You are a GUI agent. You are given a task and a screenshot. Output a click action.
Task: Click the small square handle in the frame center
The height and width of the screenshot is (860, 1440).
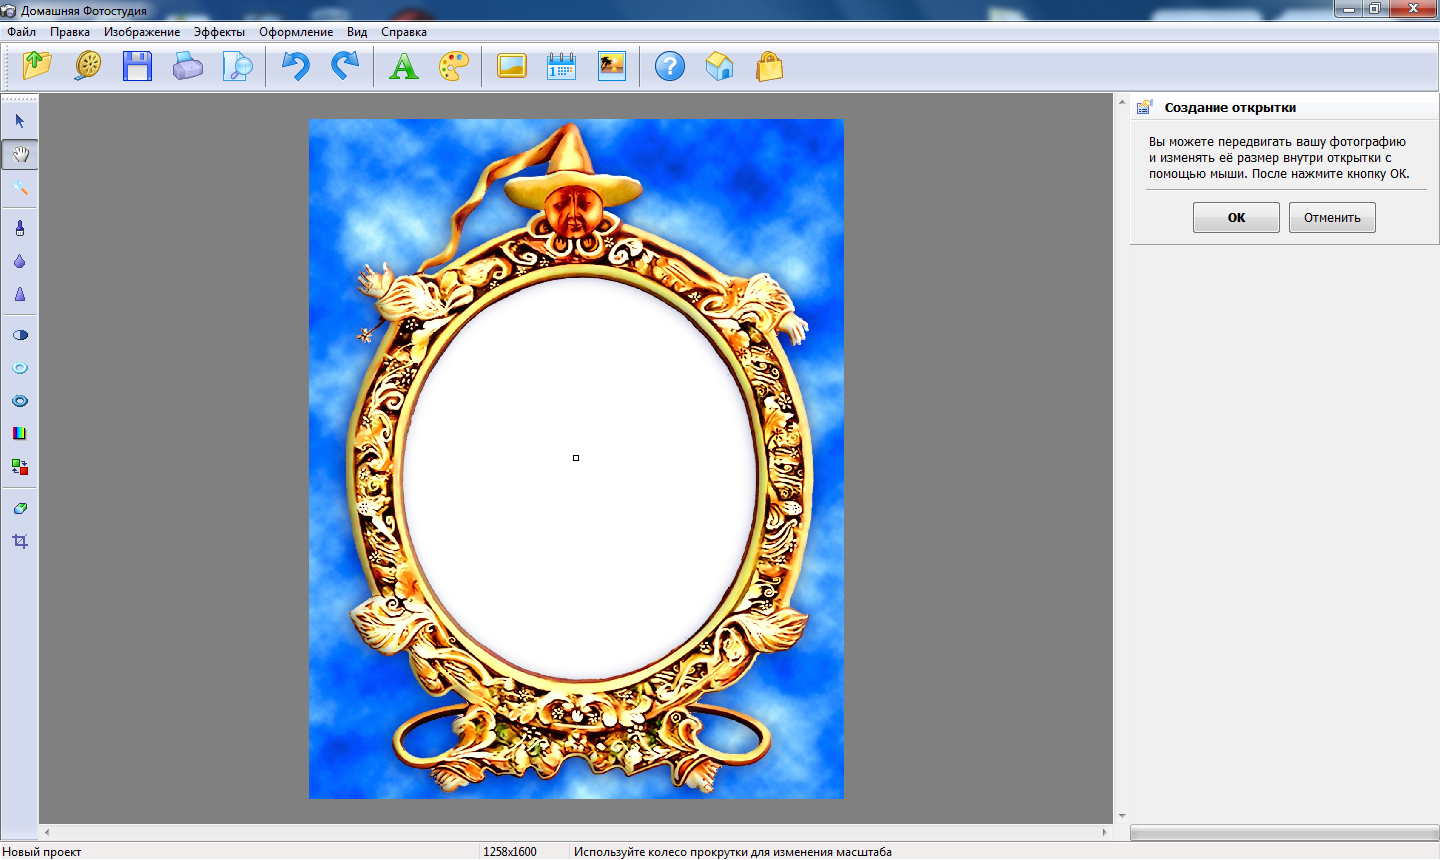[576, 458]
